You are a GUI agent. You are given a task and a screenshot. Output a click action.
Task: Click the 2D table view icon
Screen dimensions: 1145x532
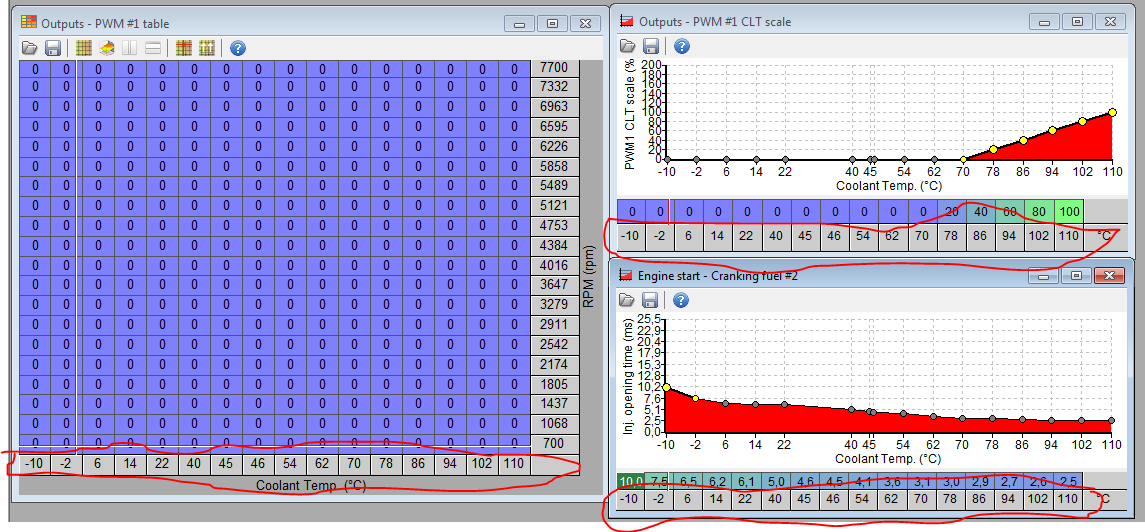84,47
